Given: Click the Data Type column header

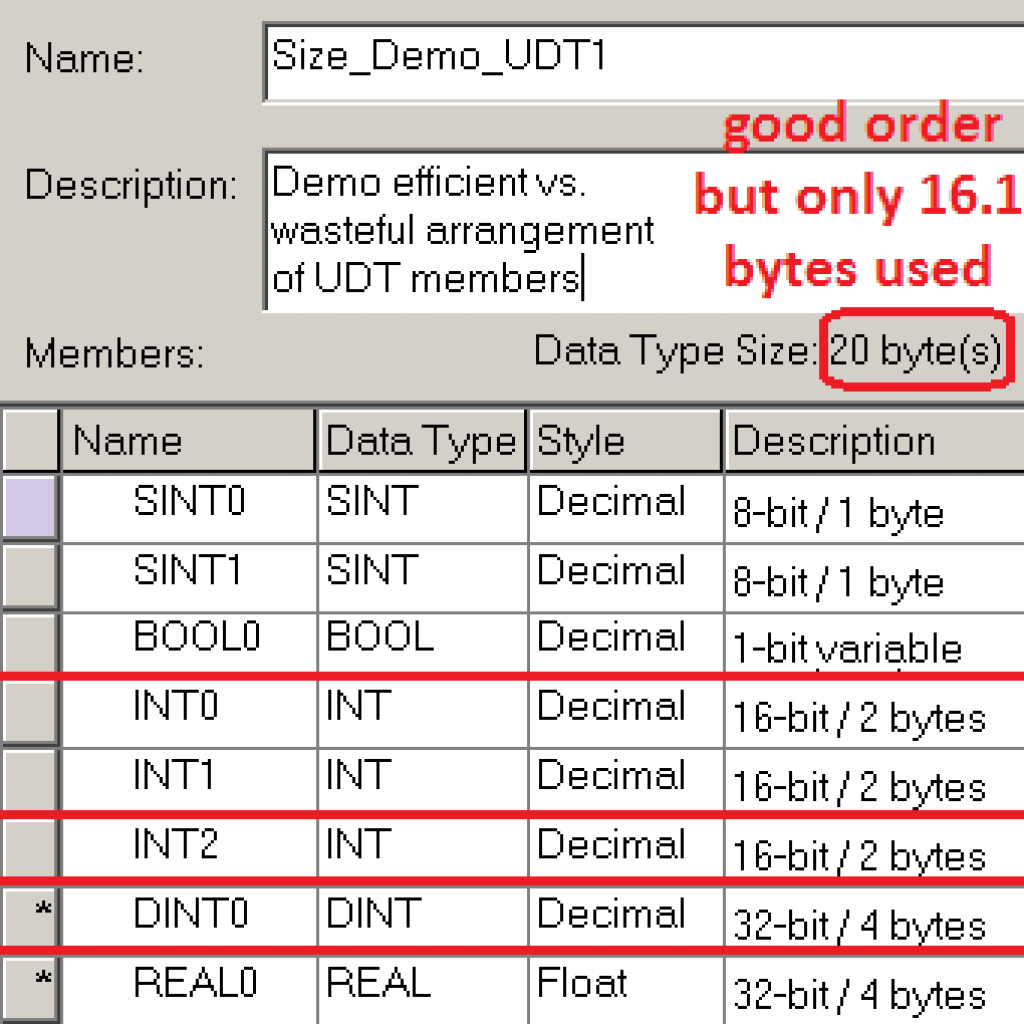Looking at the screenshot, I should coord(422,440).
